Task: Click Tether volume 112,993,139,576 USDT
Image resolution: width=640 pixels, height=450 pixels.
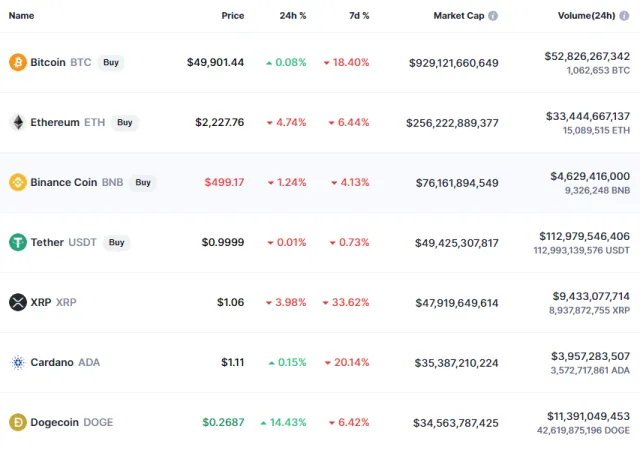Action: coord(582,251)
